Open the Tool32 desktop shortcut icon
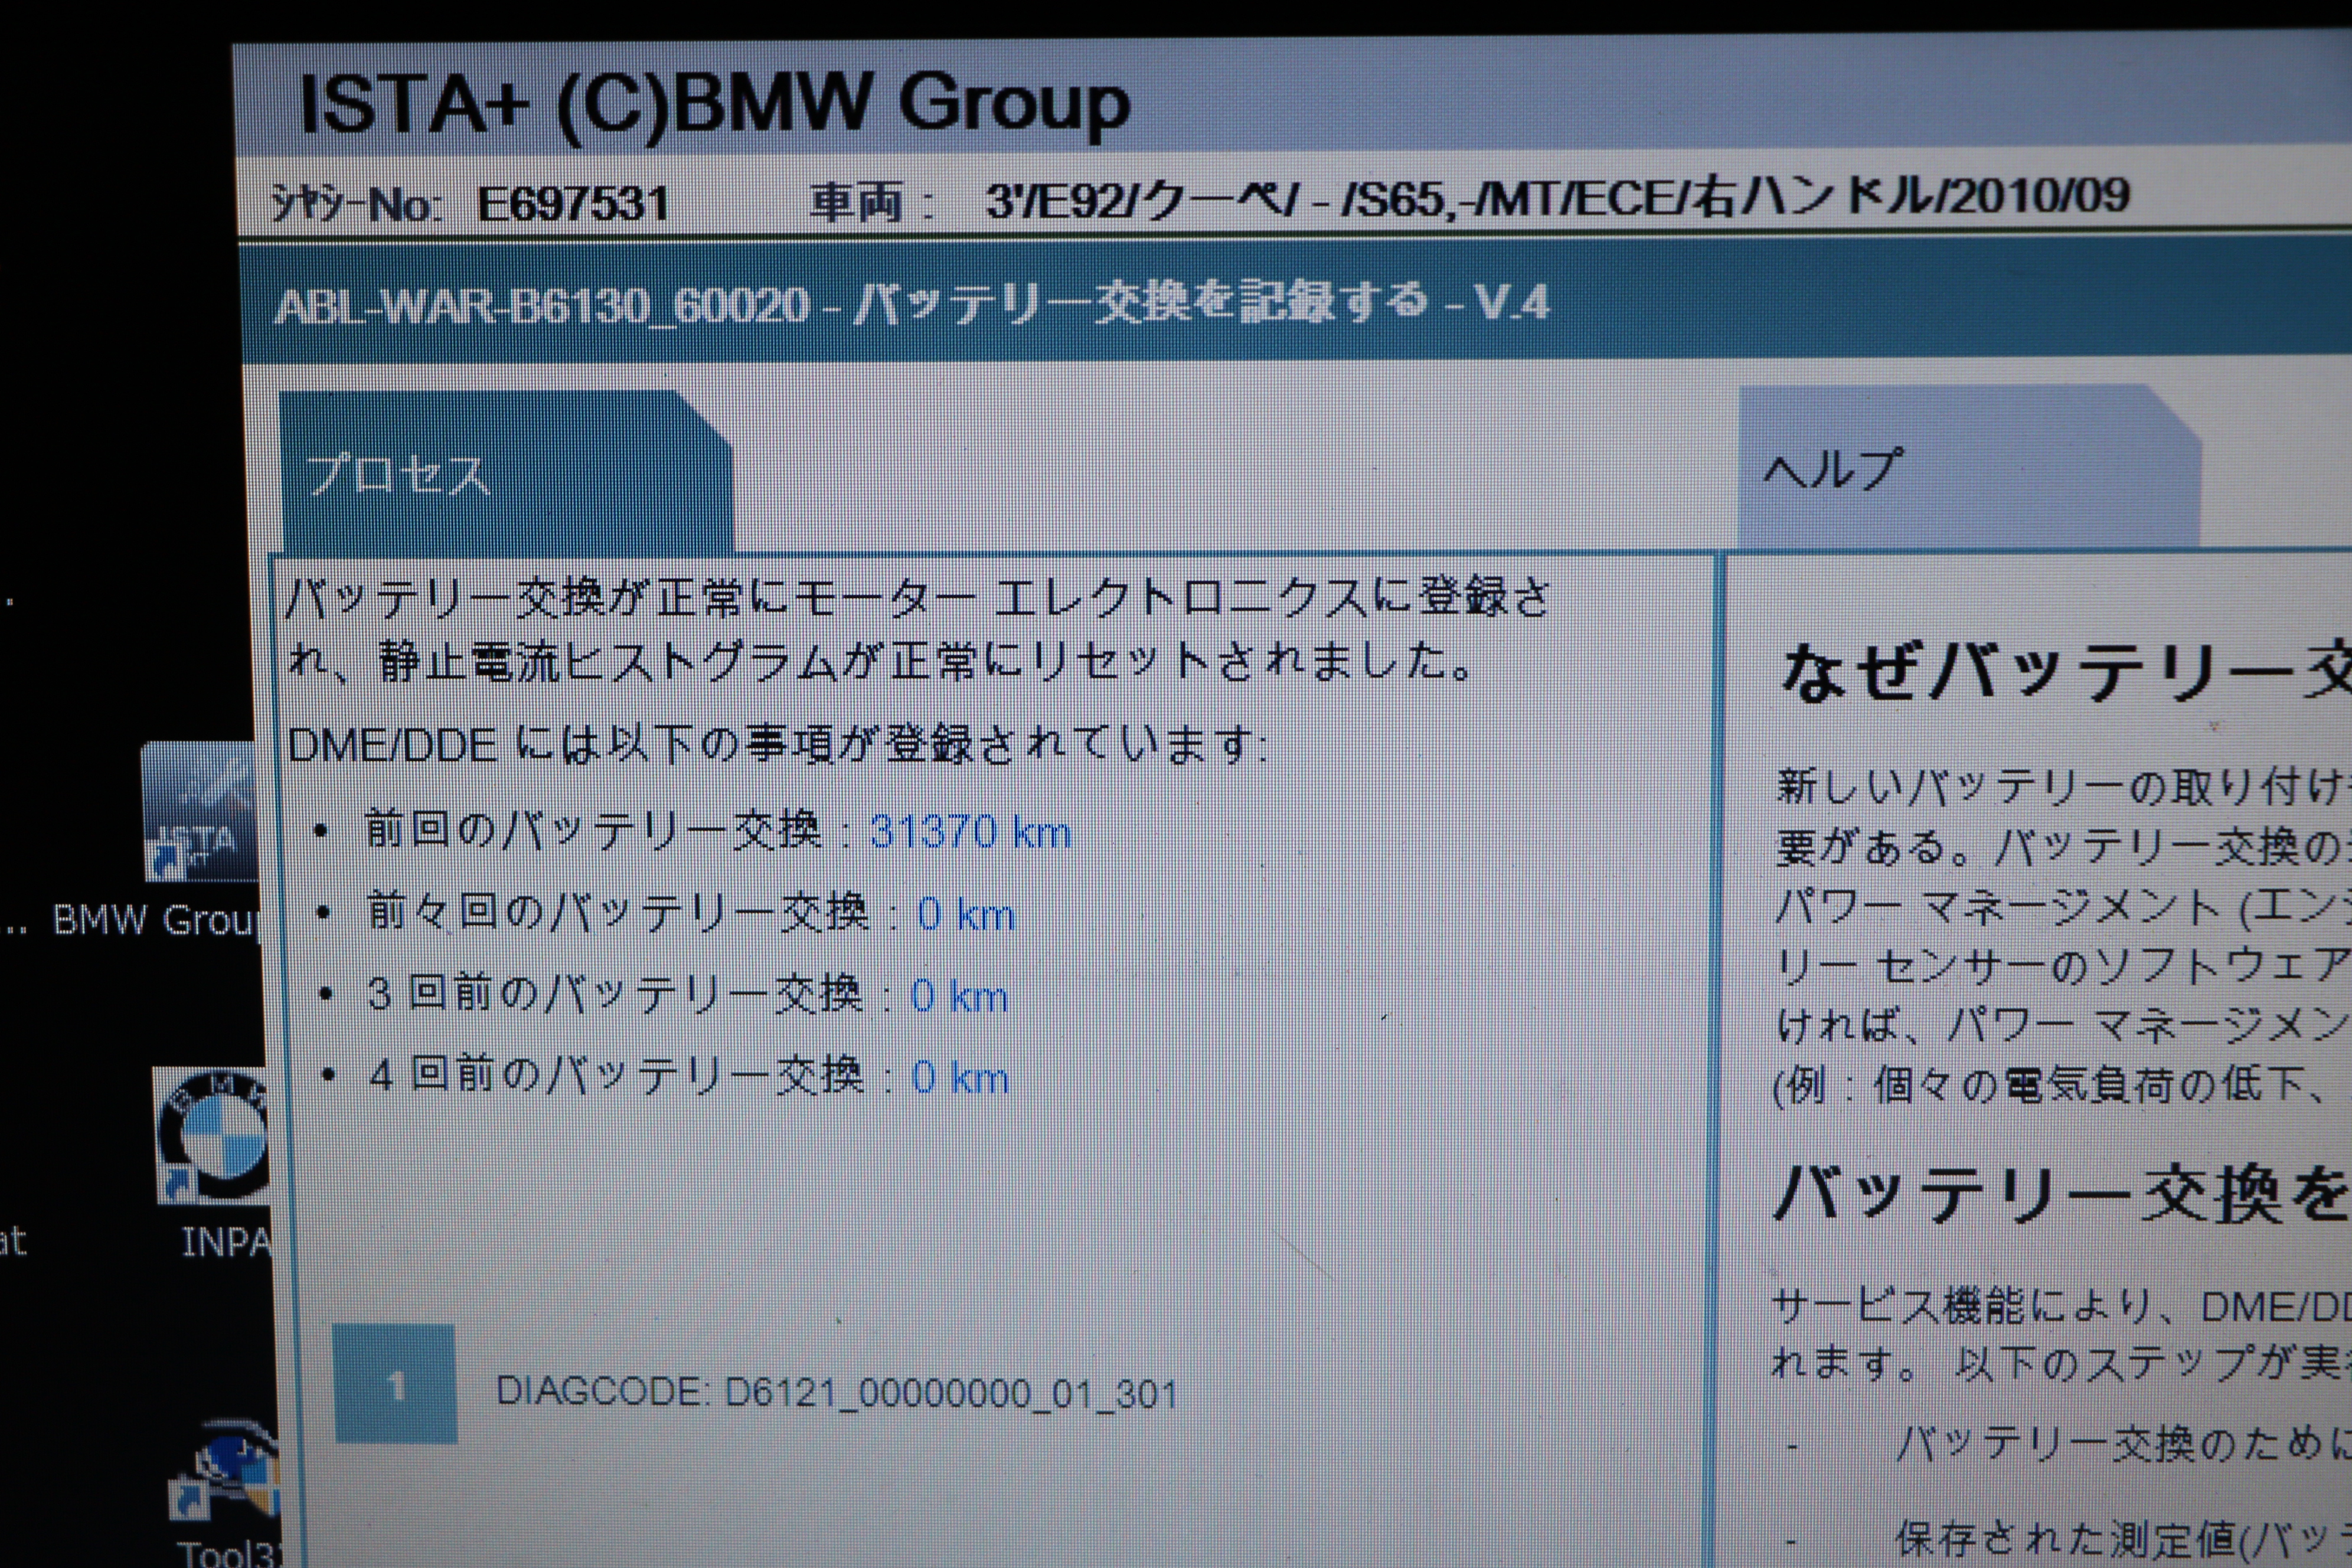Screen dimensions: 2352x1568 225,1470
